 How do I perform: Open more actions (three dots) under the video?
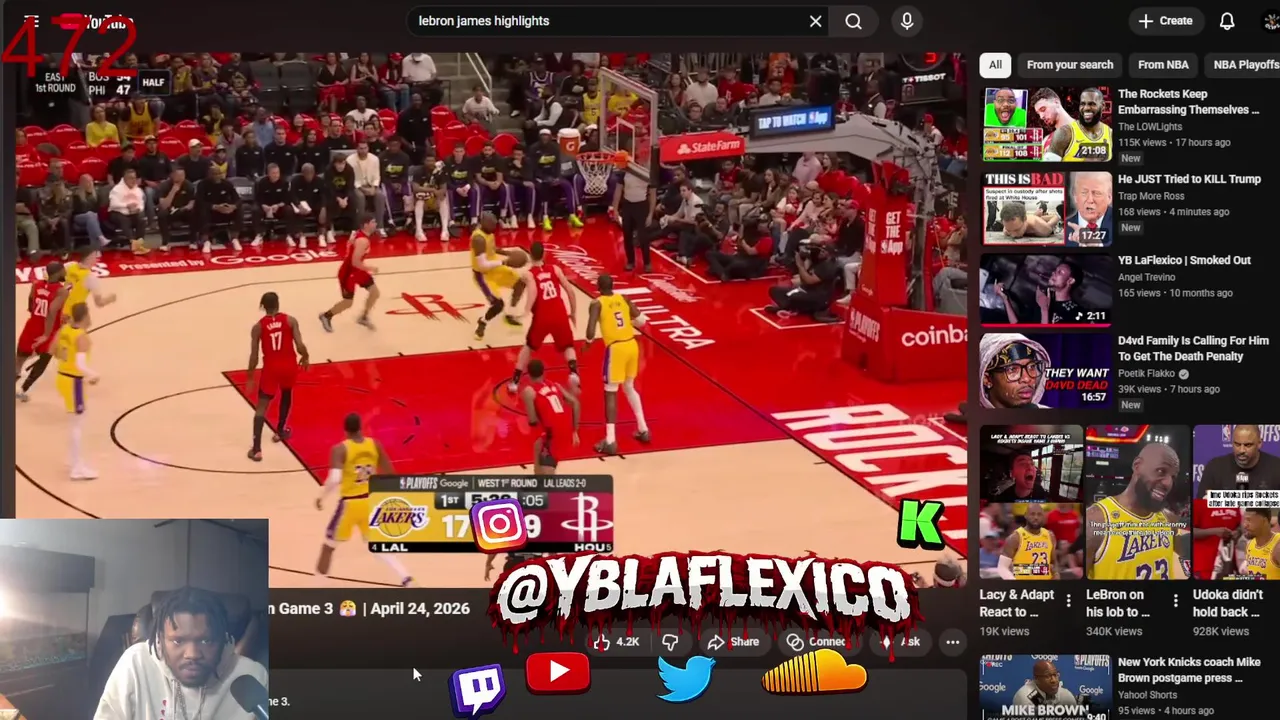(x=952, y=642)
